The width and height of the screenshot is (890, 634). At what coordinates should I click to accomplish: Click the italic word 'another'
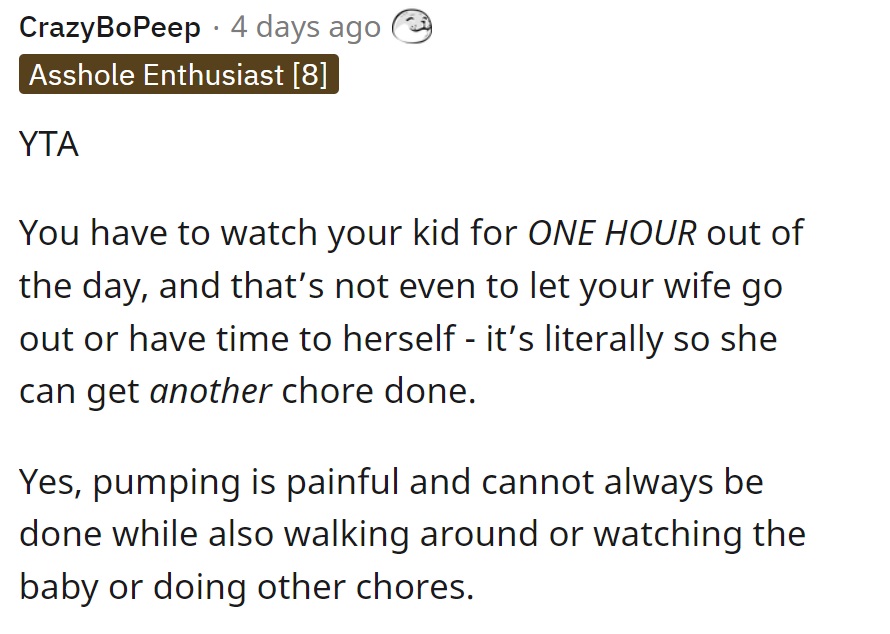click(211, 391)
